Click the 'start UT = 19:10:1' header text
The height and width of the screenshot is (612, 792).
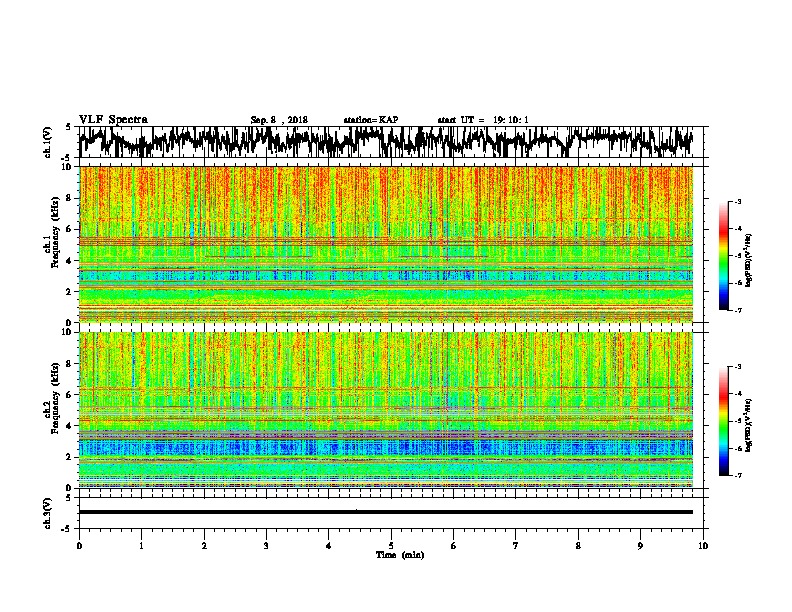[483, 120]
